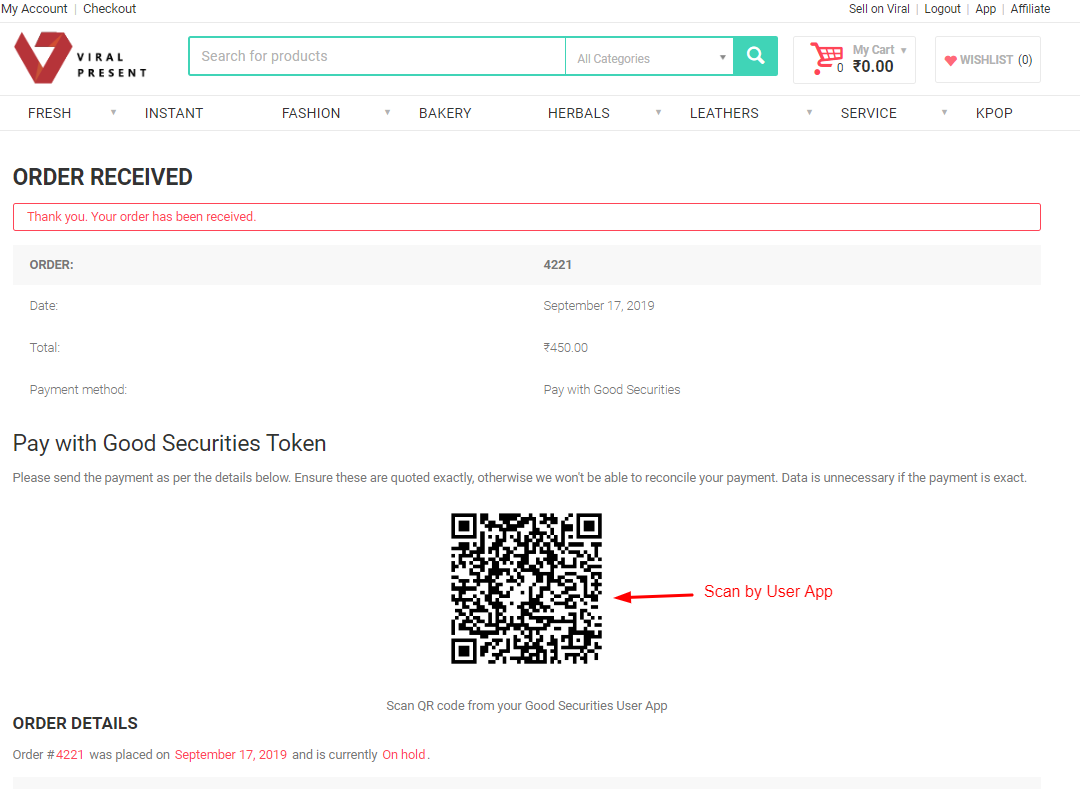Expand the My Cart dropdown arrow

pos(904,50)
